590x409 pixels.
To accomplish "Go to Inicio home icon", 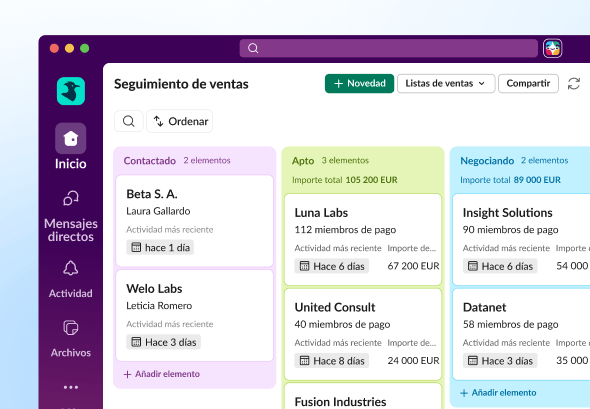I will (x=71, y=138).
